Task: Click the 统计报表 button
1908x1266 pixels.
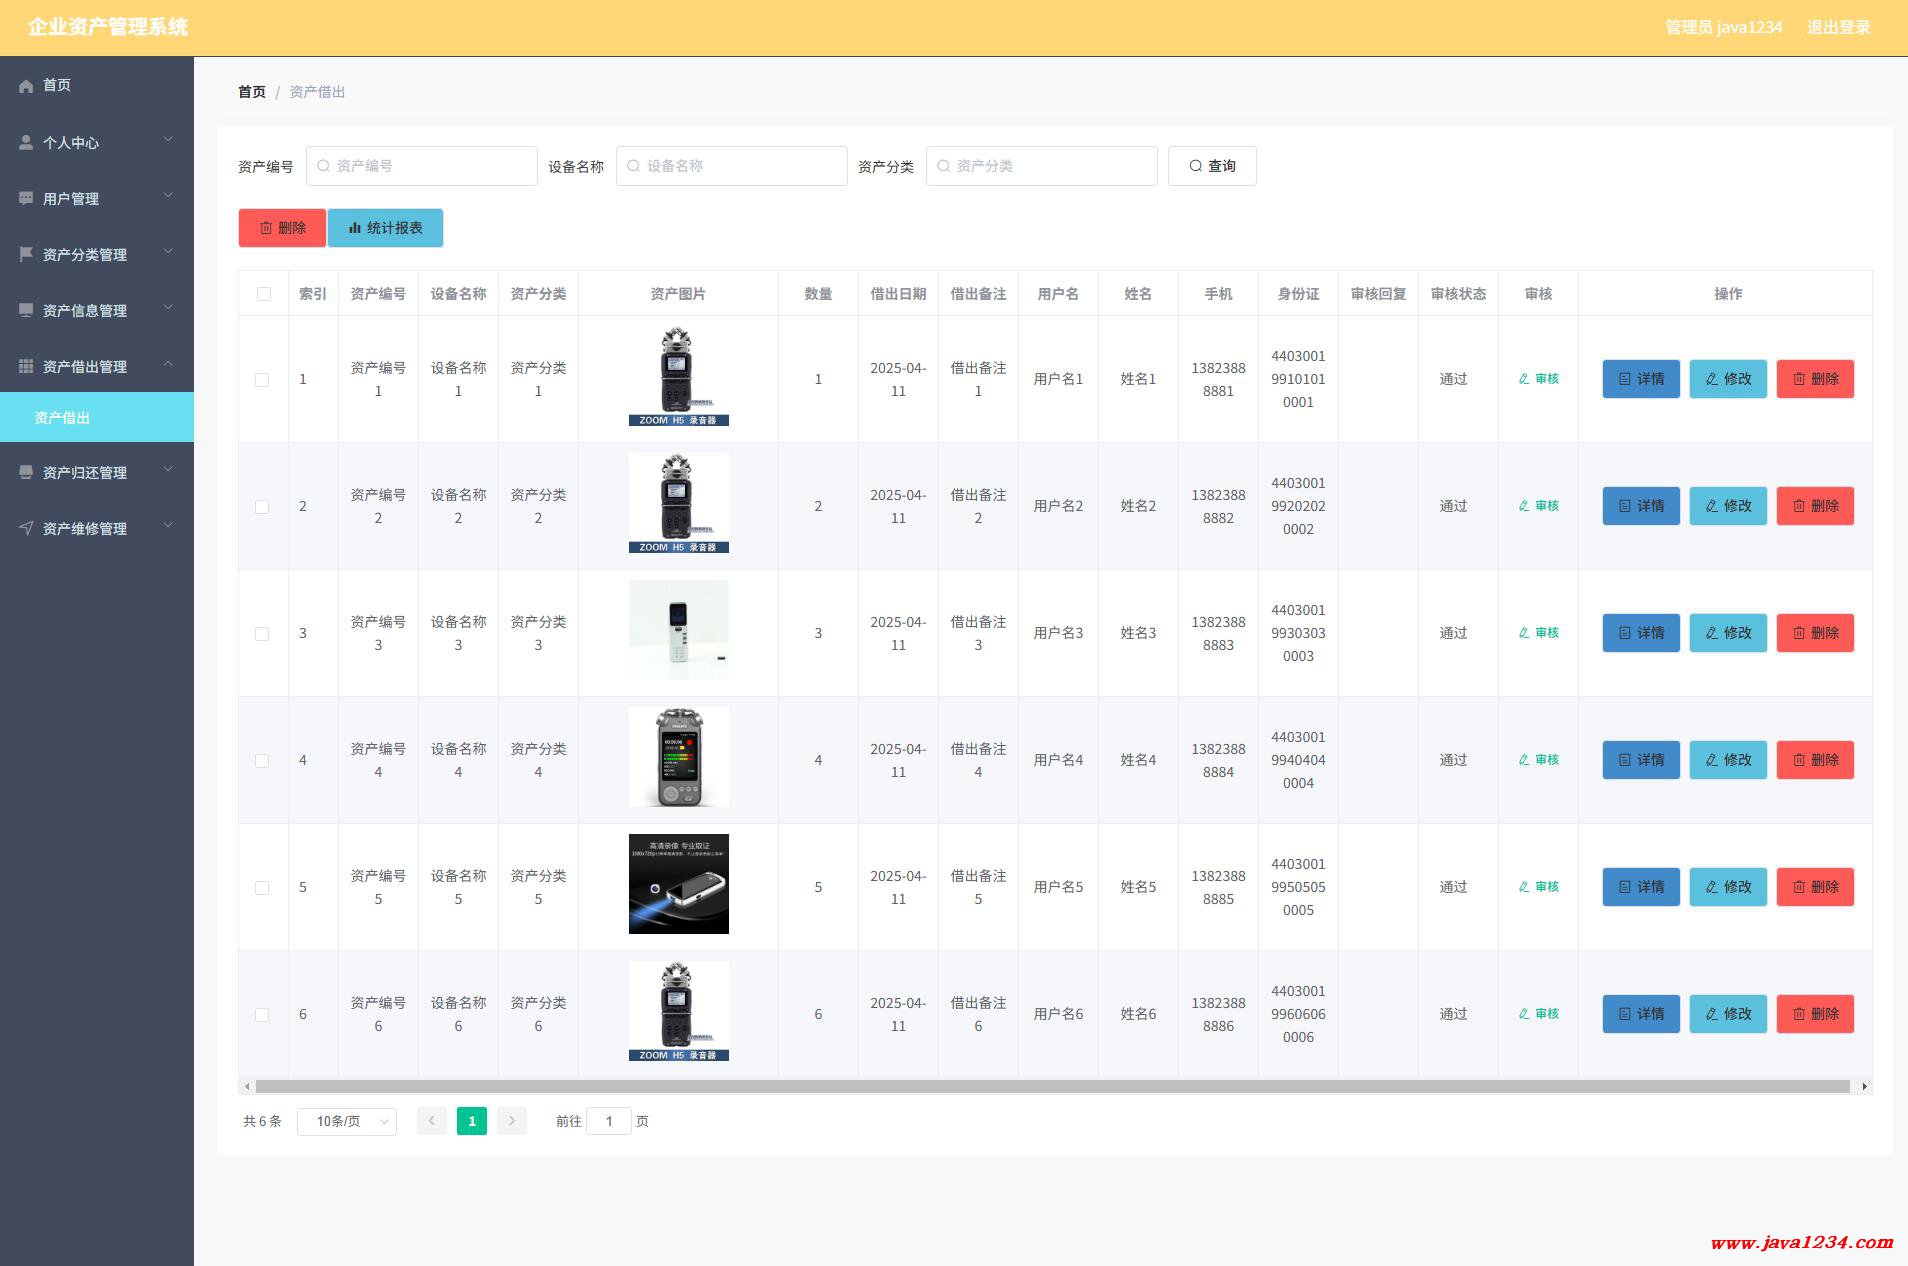Action: pos(385,228)
